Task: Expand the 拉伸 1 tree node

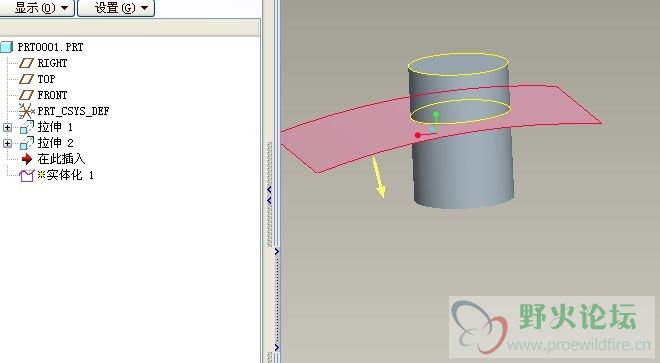Action: tap(7, 127)
